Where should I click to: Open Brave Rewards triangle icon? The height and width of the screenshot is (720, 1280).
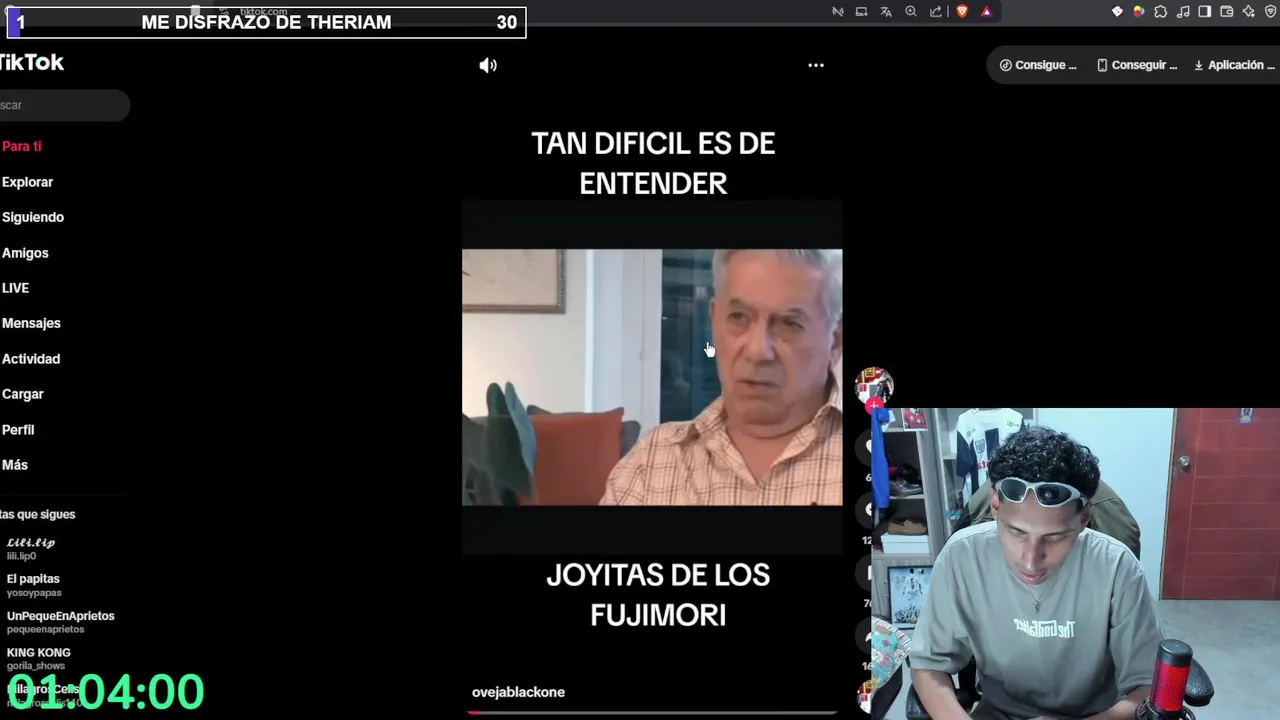(x=987, y=12)
